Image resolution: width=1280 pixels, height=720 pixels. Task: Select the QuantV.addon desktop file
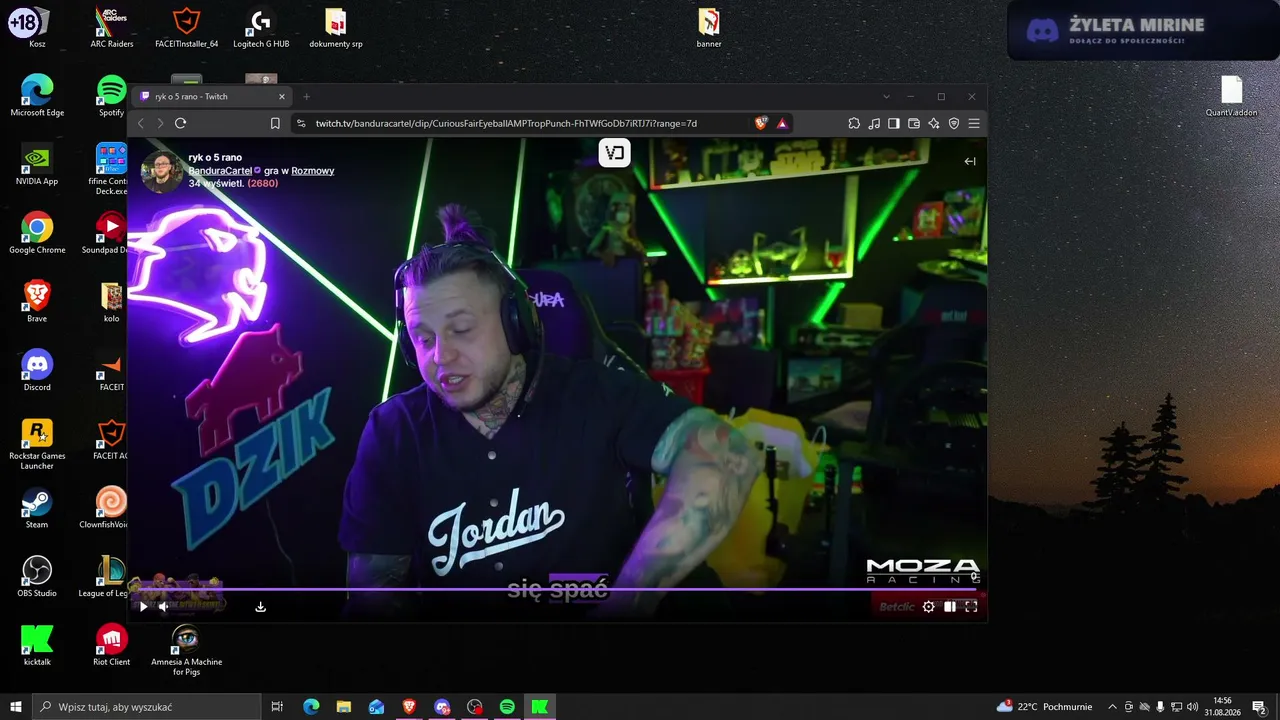(1231, 96)
